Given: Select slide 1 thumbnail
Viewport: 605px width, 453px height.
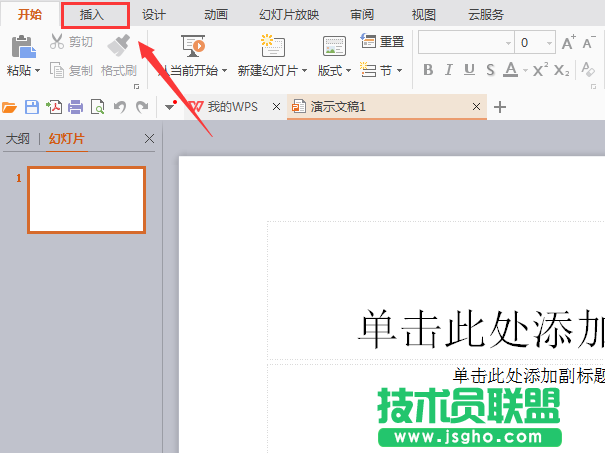Looking at the screenshot, I should pyautogui.click(x=86, y=200).
